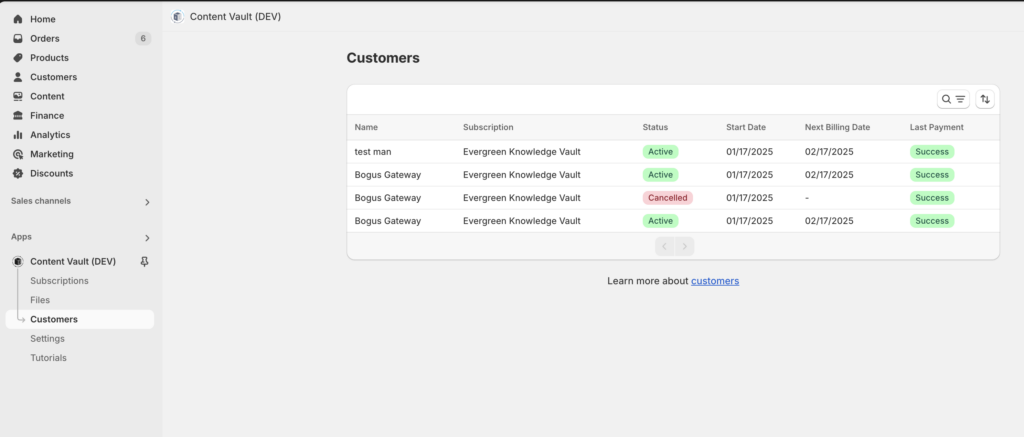Select the Discounts badge icon

(18, 174)
